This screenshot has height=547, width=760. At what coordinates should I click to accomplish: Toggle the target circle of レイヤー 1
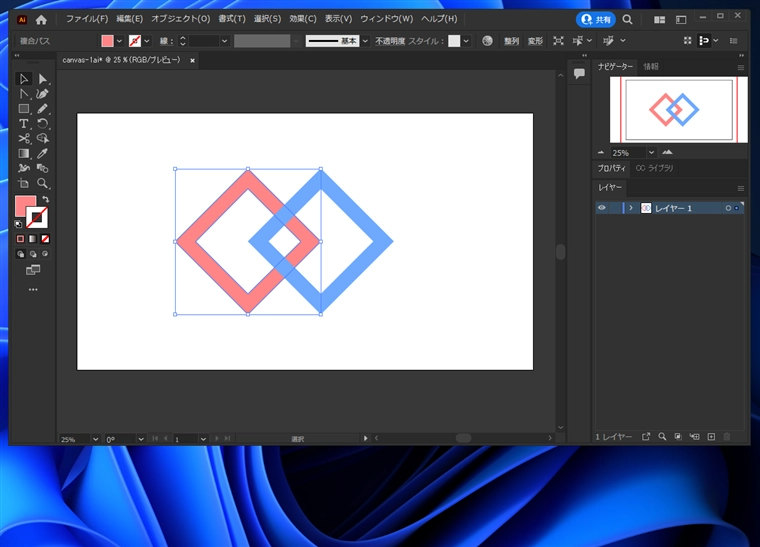pos(728,208)
